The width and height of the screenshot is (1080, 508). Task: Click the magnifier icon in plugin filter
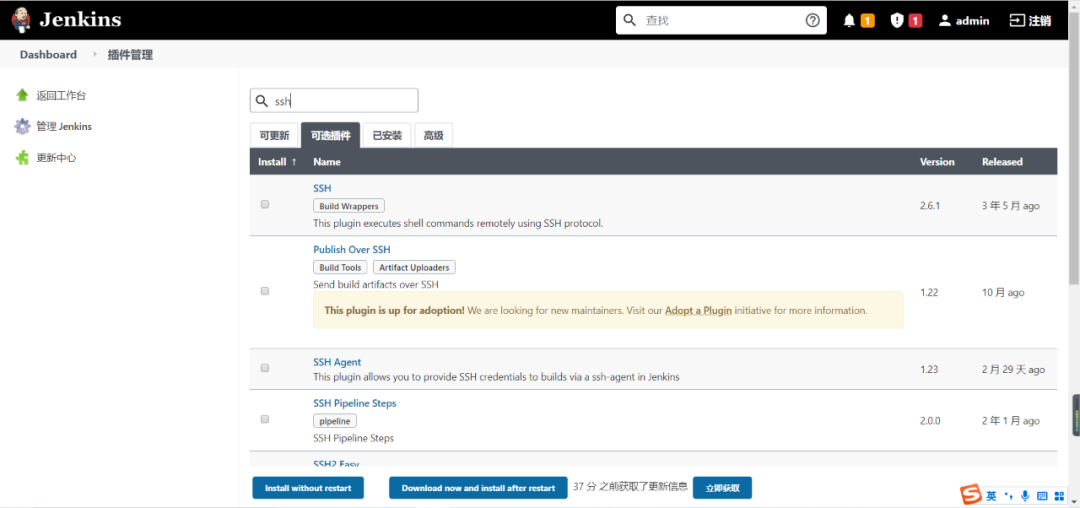(x=262, y=101)
